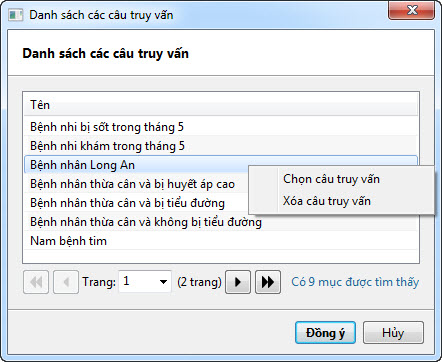Click the 'Tên' column header
The image size is (442, 362).
[x=221, y=105]
